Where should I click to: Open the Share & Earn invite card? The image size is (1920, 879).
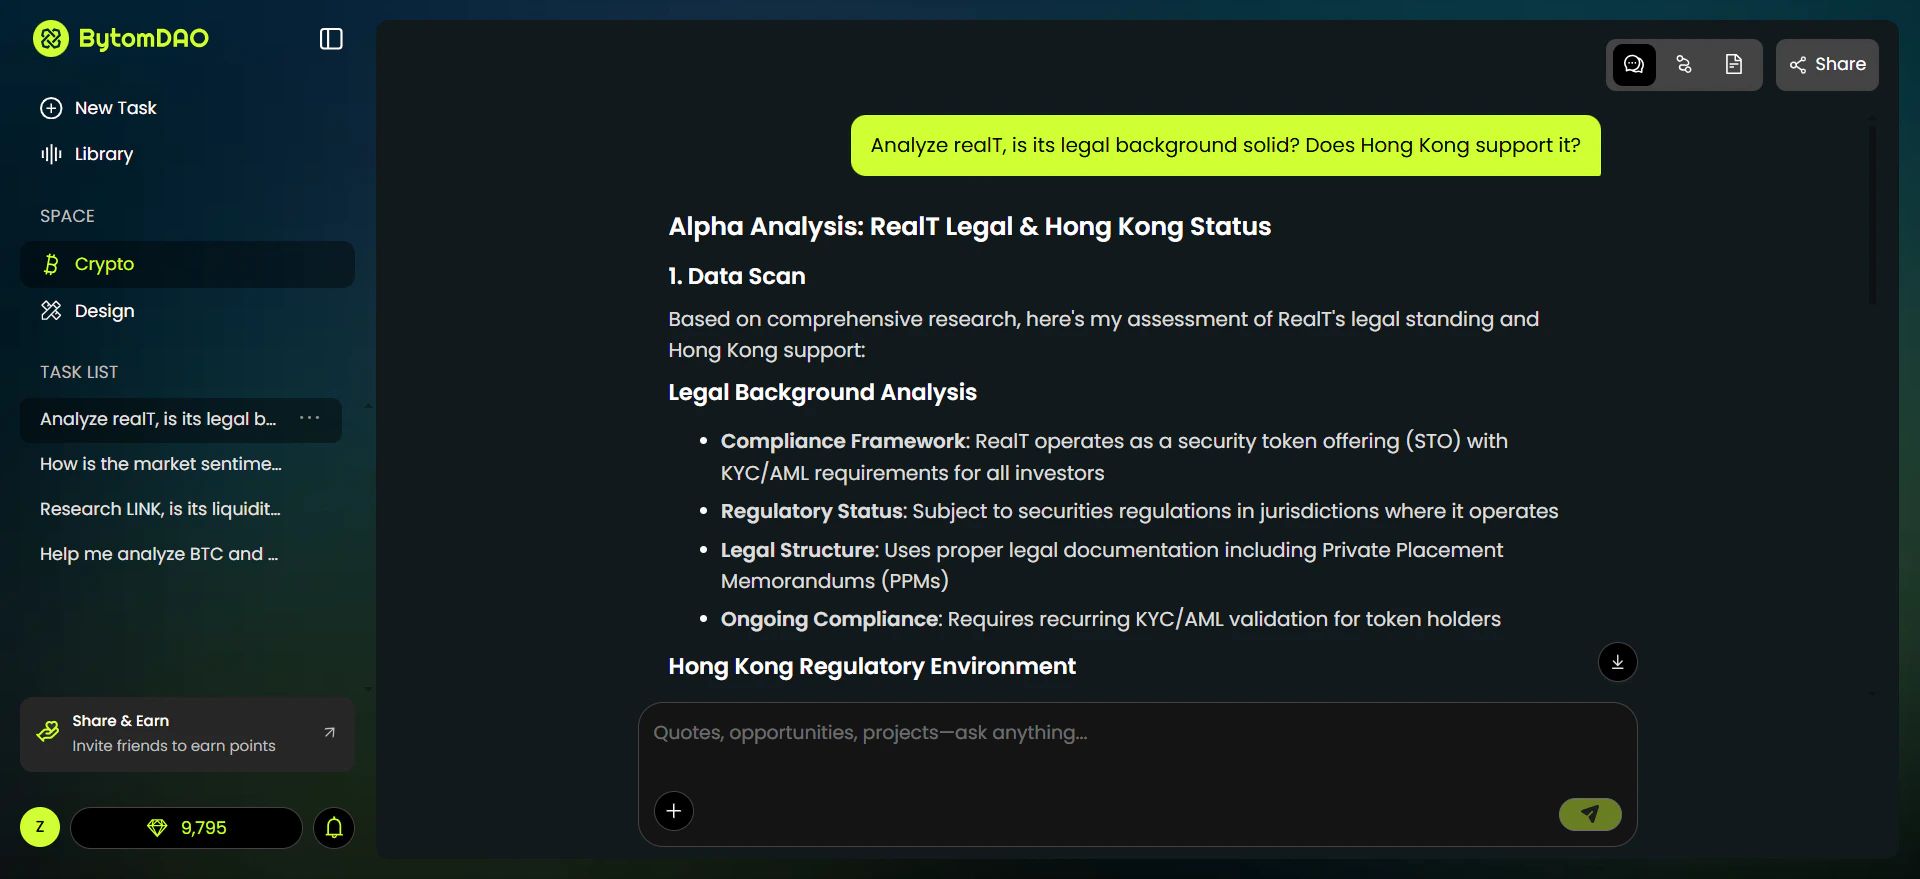pos(187,734)
